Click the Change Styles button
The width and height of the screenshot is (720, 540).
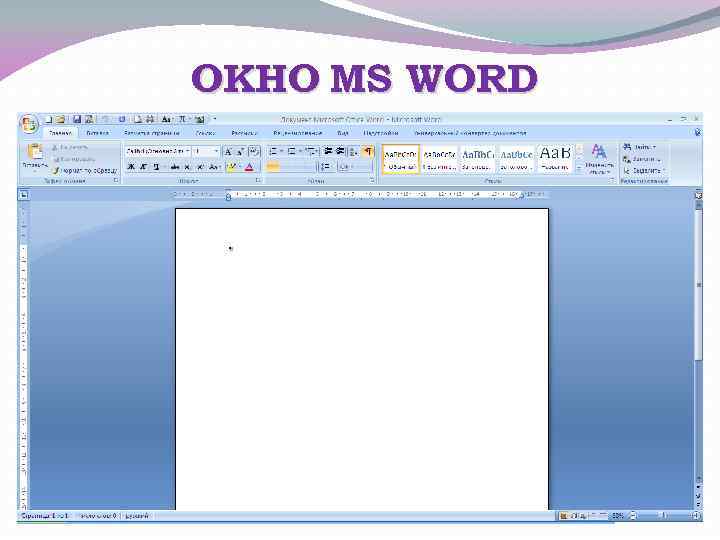(599, 159)
